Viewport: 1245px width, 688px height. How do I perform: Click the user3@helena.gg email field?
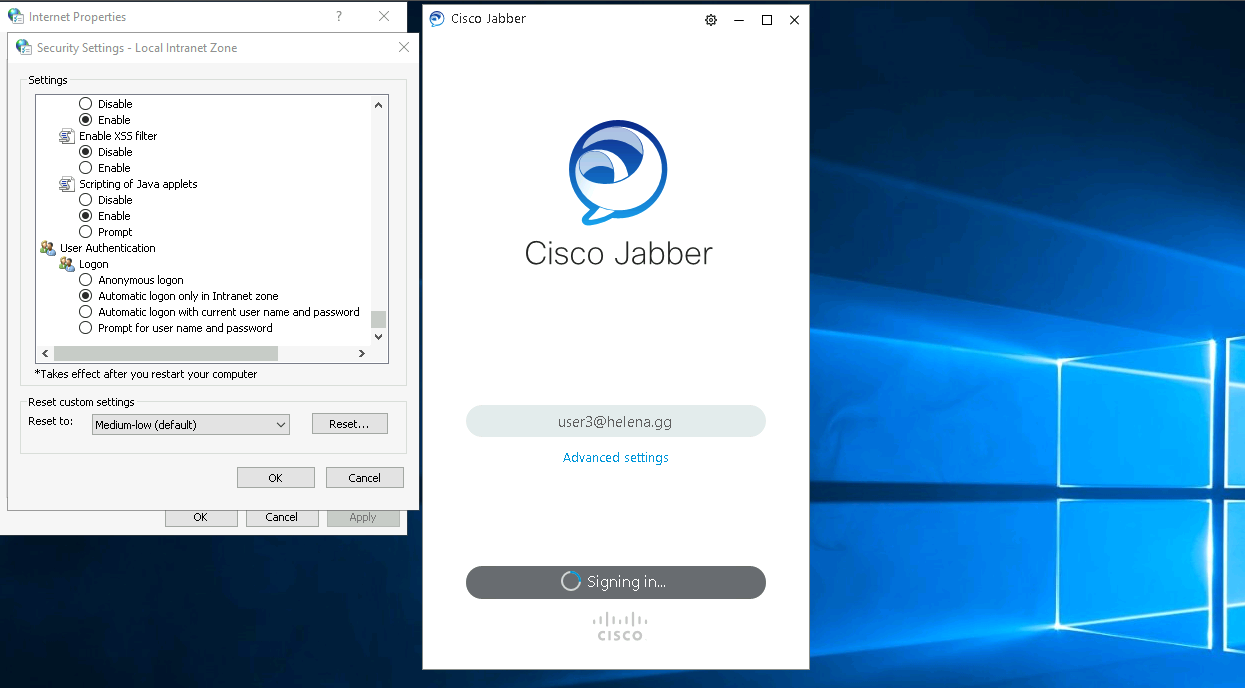615,422
